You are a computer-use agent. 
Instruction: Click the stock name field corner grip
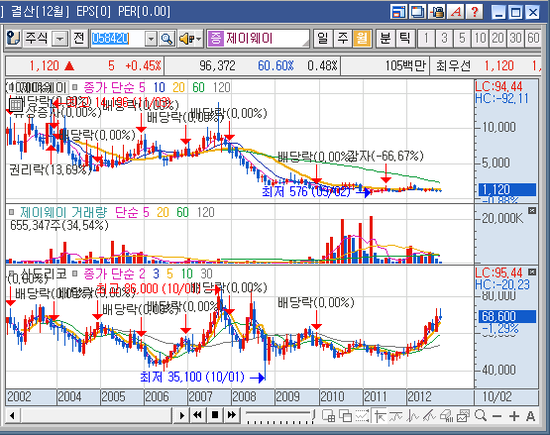(305, 43)
